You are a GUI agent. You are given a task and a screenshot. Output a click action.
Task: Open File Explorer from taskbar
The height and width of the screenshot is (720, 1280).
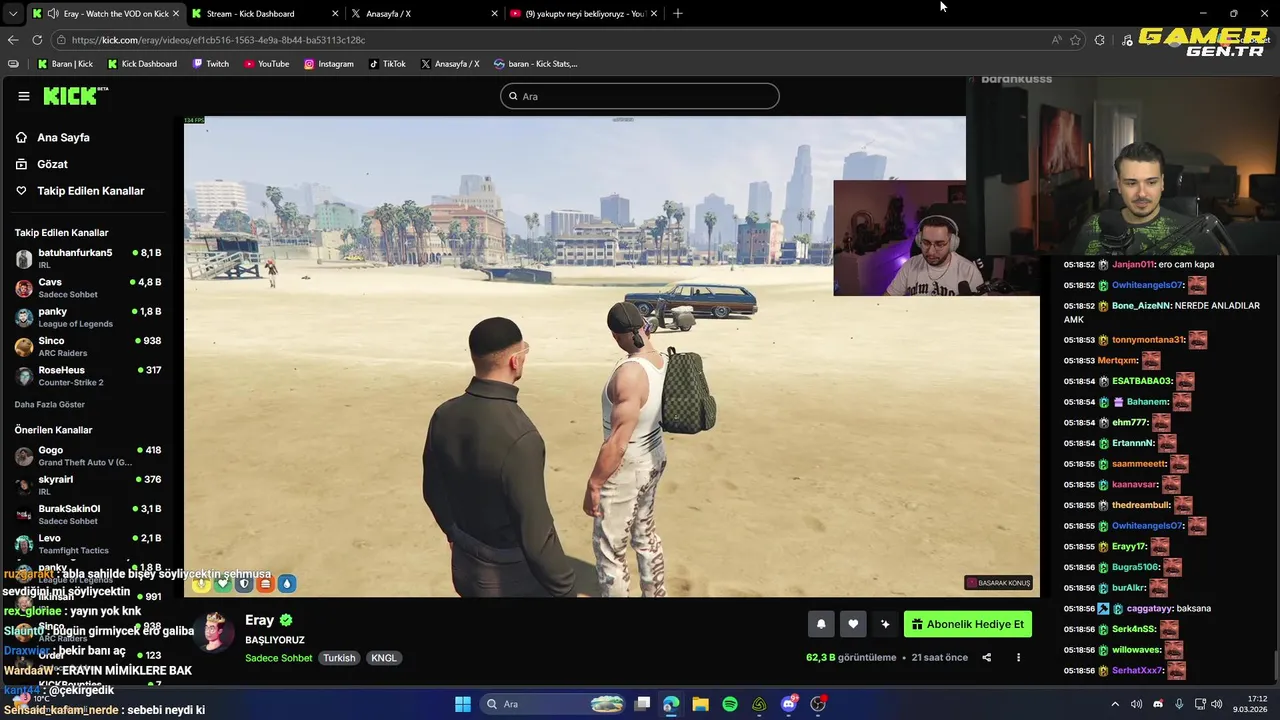(x=700, y=704)
